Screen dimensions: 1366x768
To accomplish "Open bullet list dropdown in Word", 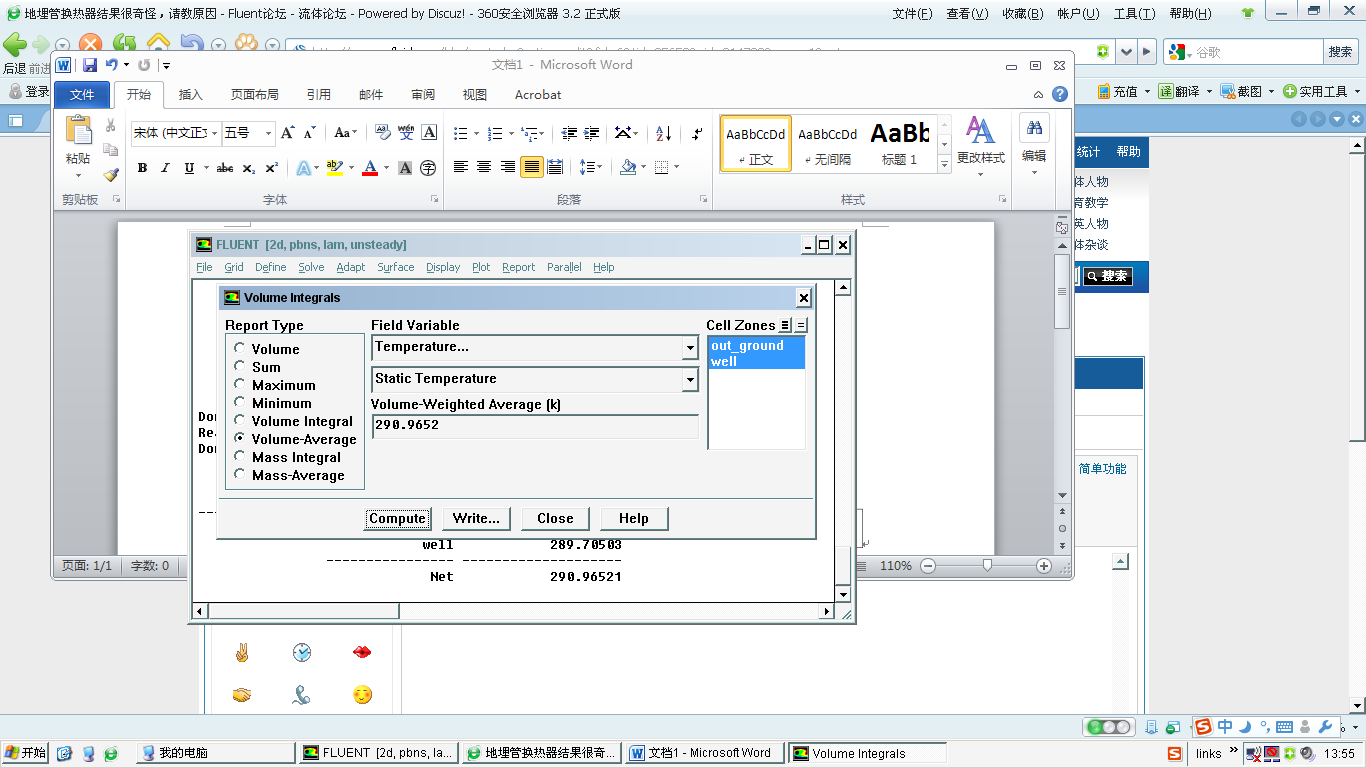I will (x=476, y=133).
